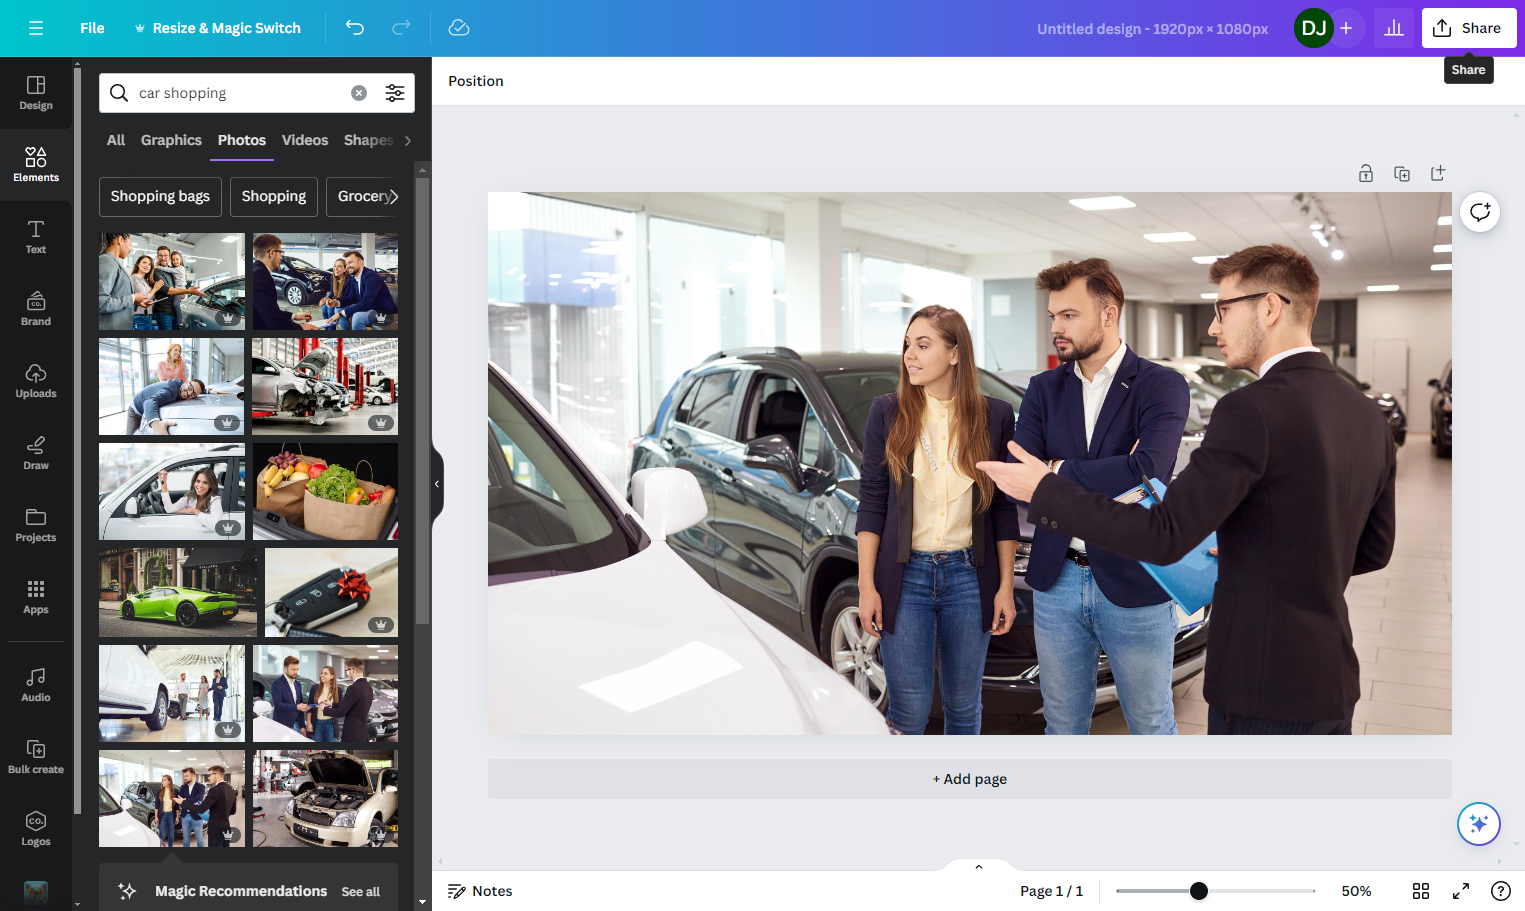Image resolution: width=1525 pixels, height=911 pixels.
Task: Duplicate the page
Action: (1402, 173)
